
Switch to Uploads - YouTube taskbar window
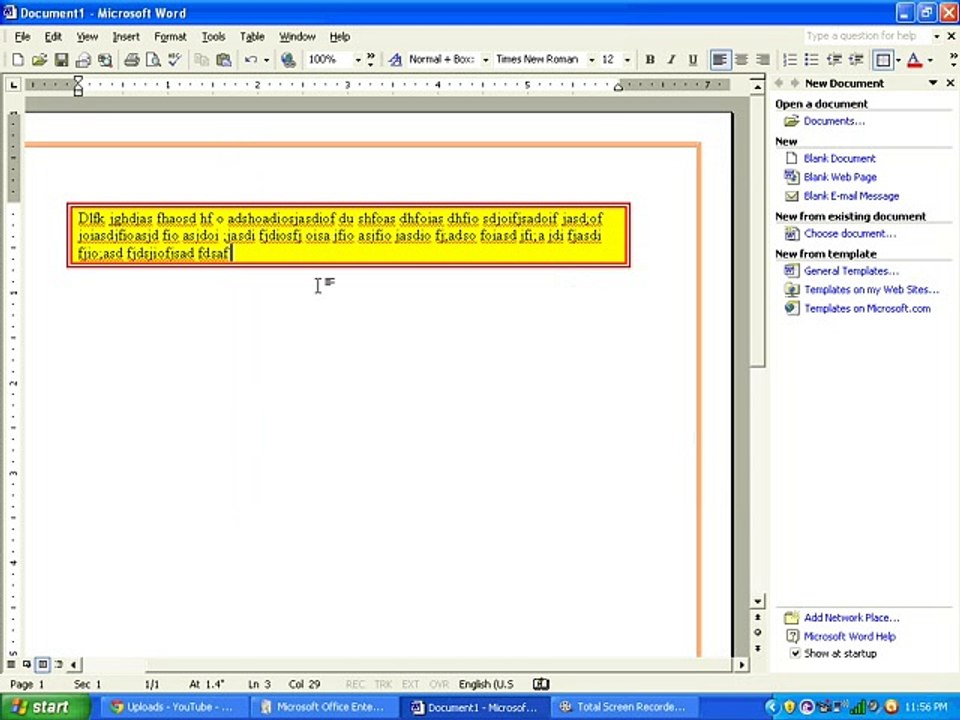[x=172, y=707]
